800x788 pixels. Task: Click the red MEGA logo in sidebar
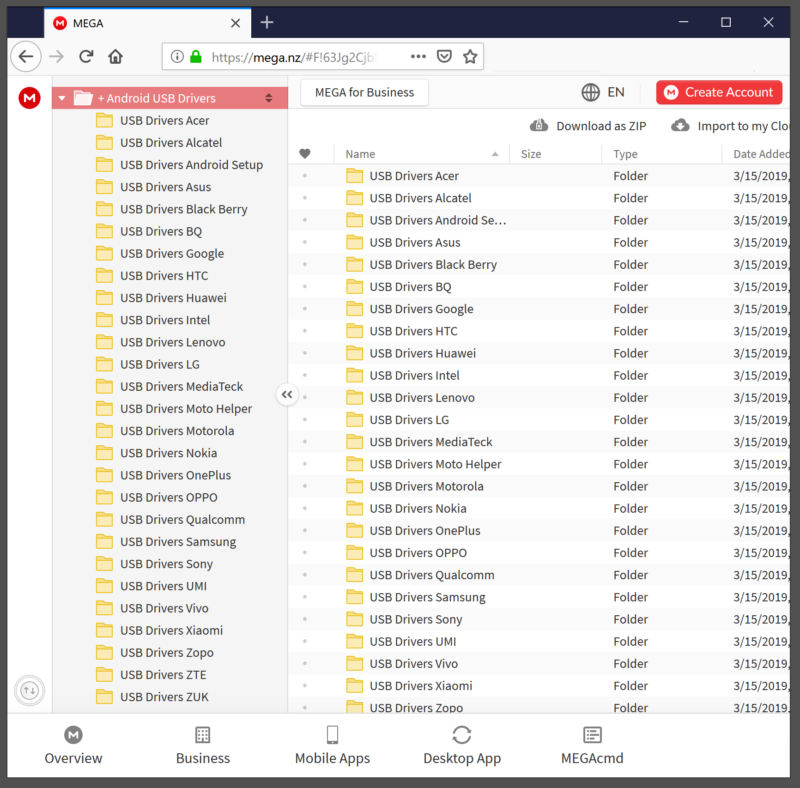30,98
